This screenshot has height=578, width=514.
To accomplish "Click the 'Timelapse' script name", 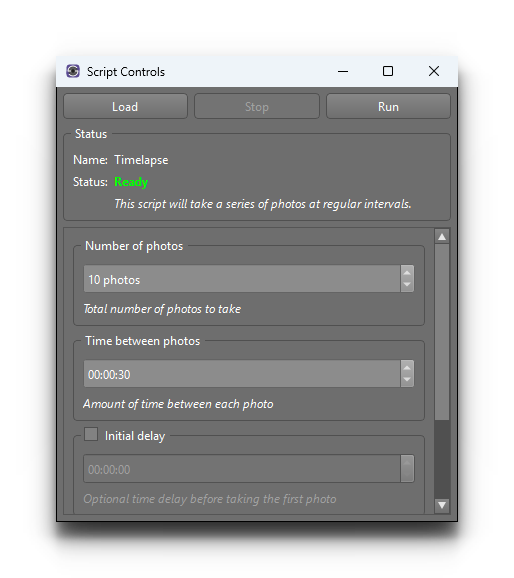I will click(x=141, y=160).
